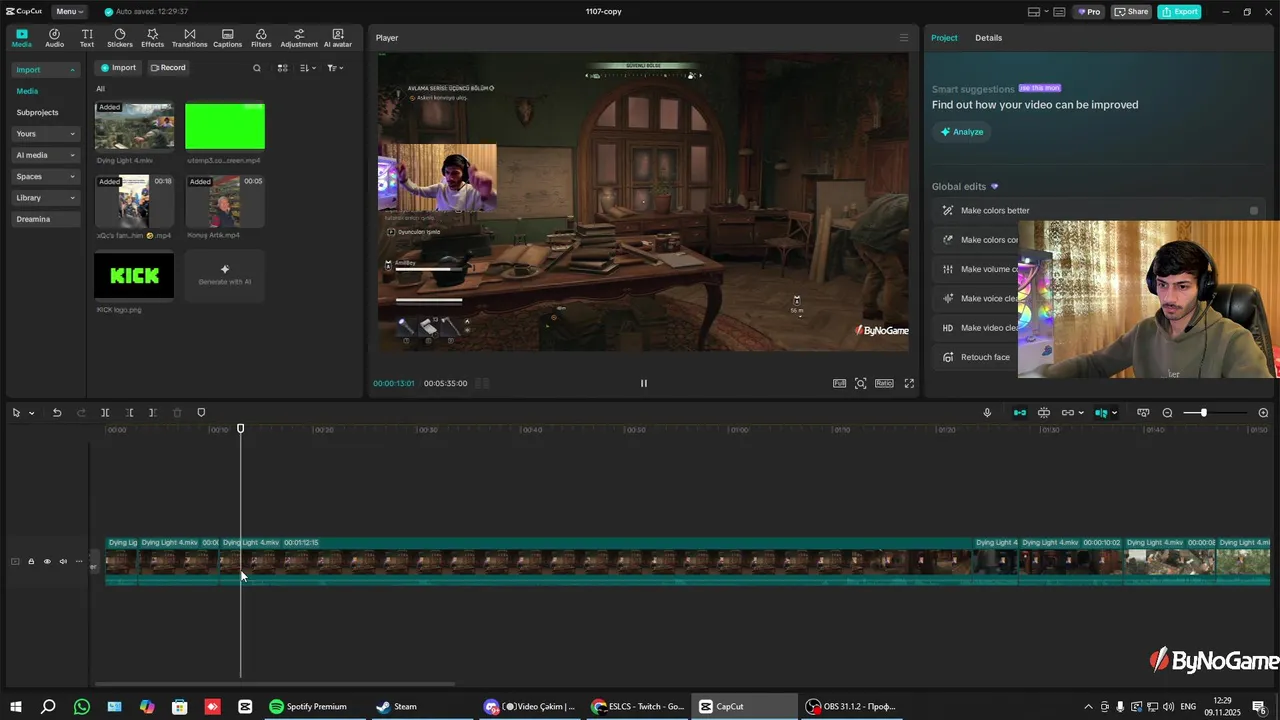Zoom in the timeline
The width and height of the screenshot is (1280, 720).
tap(1263, 413)
